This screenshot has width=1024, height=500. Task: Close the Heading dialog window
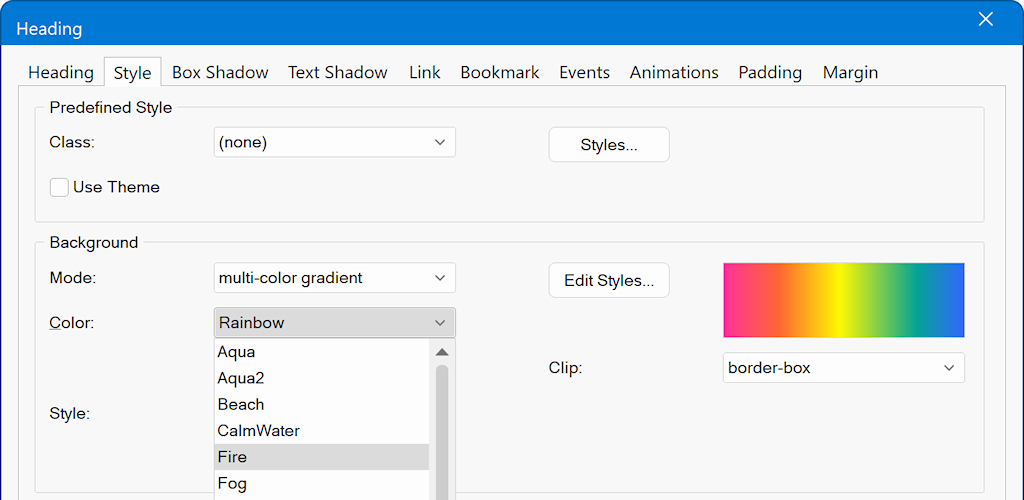click(985, 20)
